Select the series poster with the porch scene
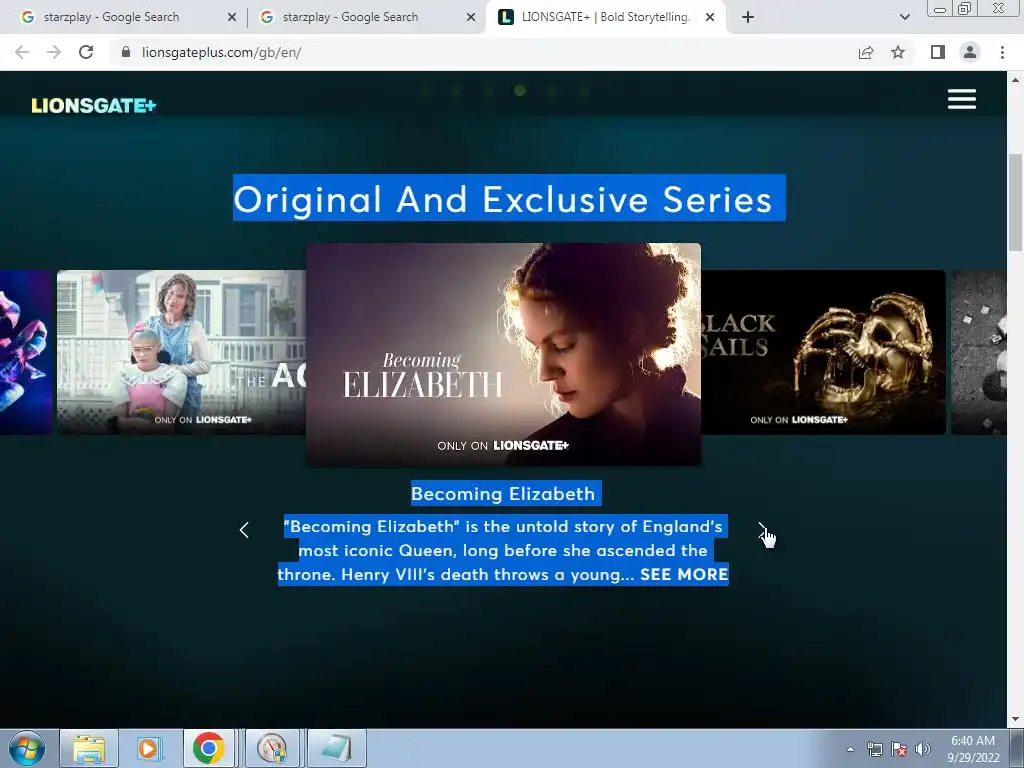 click(181, 352)
